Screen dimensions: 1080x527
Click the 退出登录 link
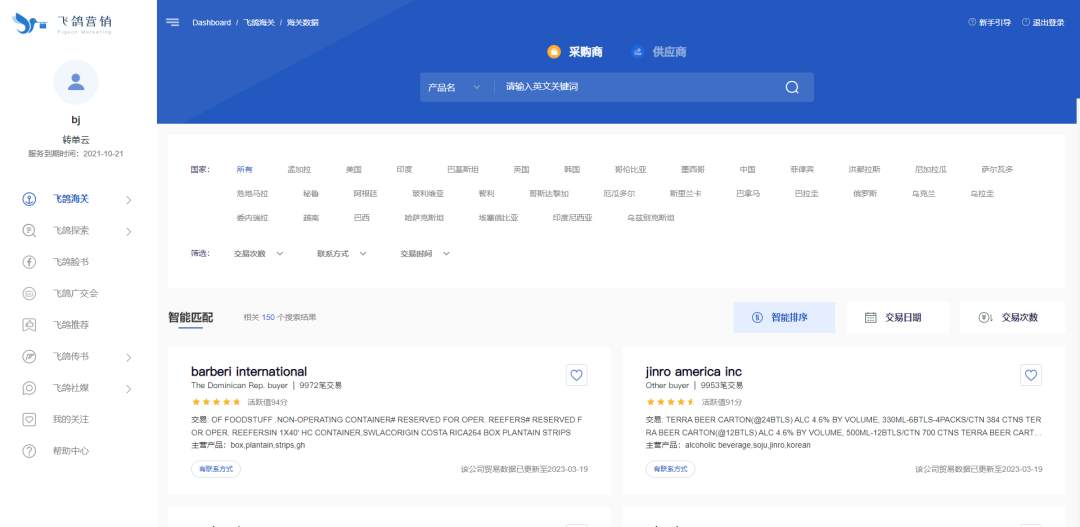point(1048,22)
